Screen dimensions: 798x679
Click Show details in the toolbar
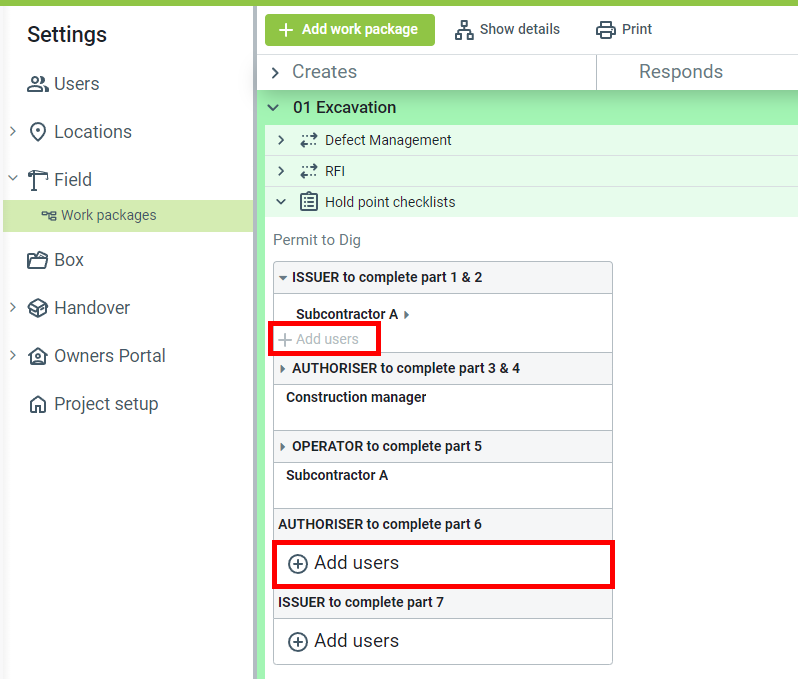point(507,30)
